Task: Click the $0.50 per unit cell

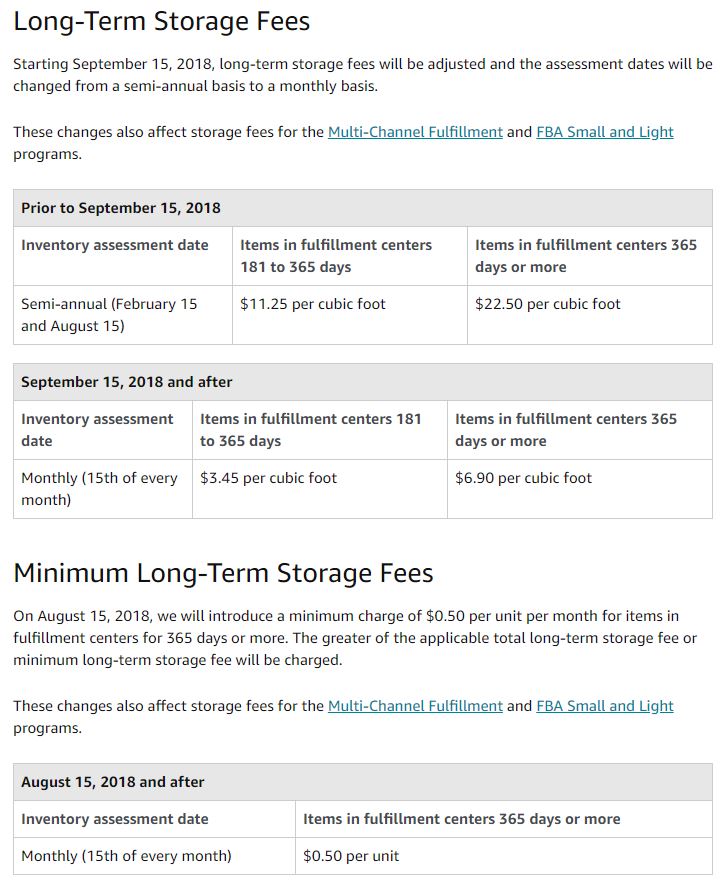Action: [x=351, y=856]
